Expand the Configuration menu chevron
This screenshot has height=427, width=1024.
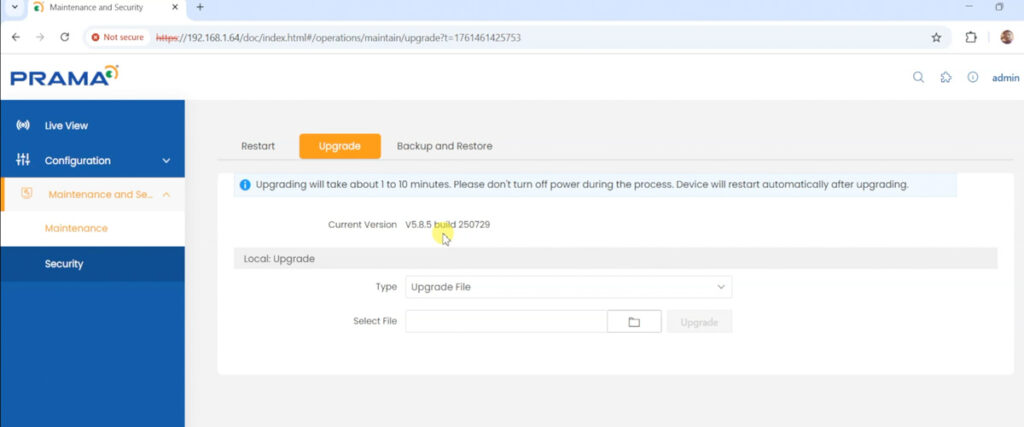coord(166,161)
